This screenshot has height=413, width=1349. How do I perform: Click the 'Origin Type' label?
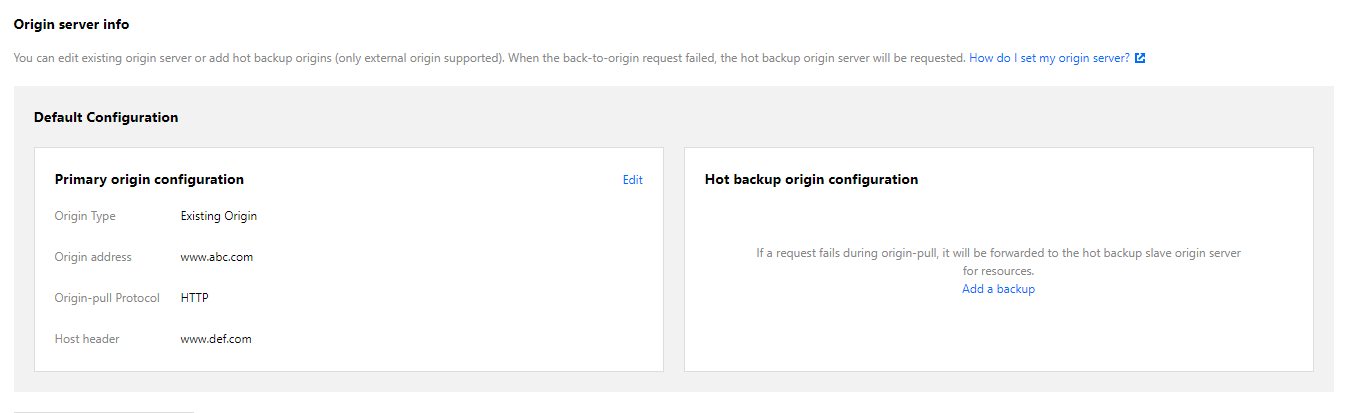(x=85, y=216)
